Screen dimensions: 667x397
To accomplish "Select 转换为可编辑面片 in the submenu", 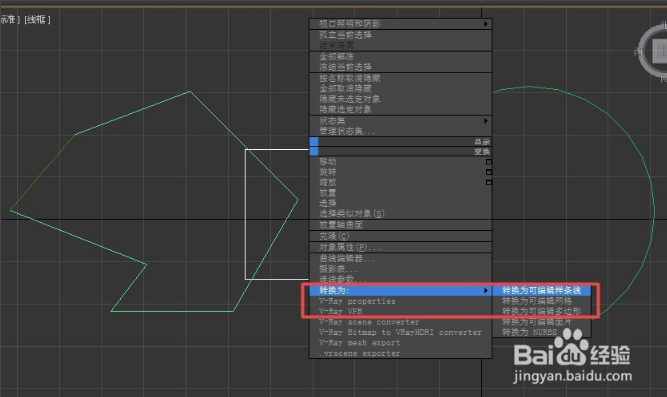I will (x=542, y=322).
